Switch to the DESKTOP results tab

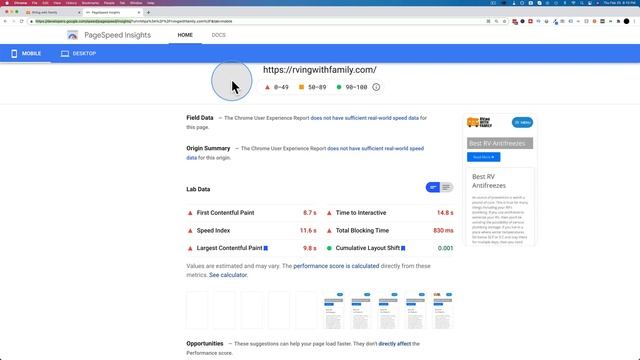tap(78, 53)
